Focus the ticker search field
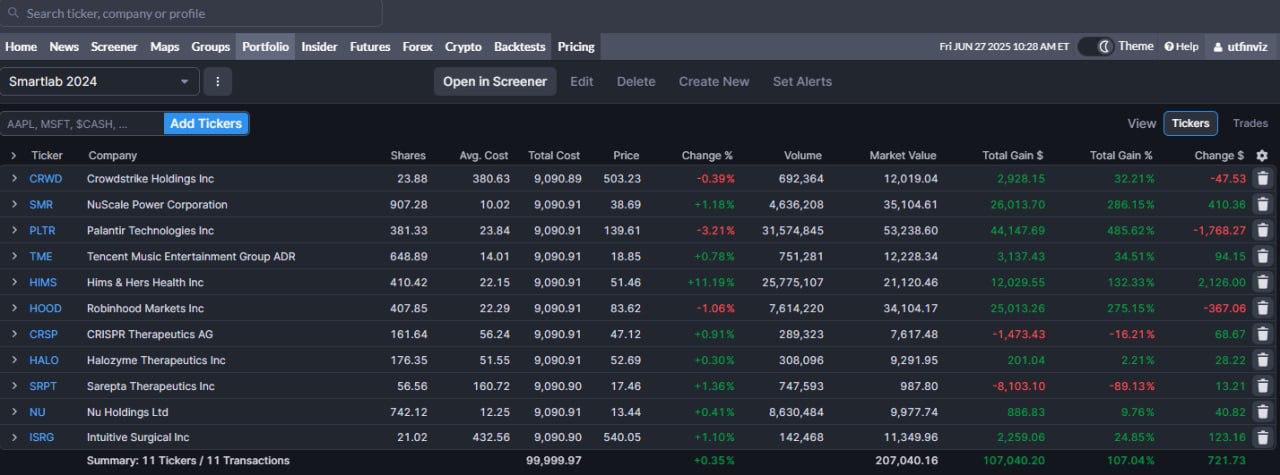 (x=191, y=14)
